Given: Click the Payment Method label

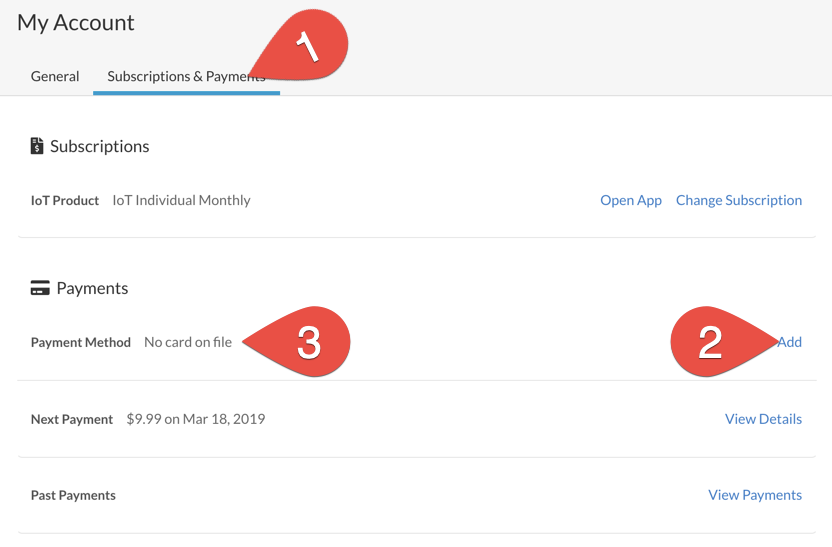Looking at the screenshot, I should (81, 342).
